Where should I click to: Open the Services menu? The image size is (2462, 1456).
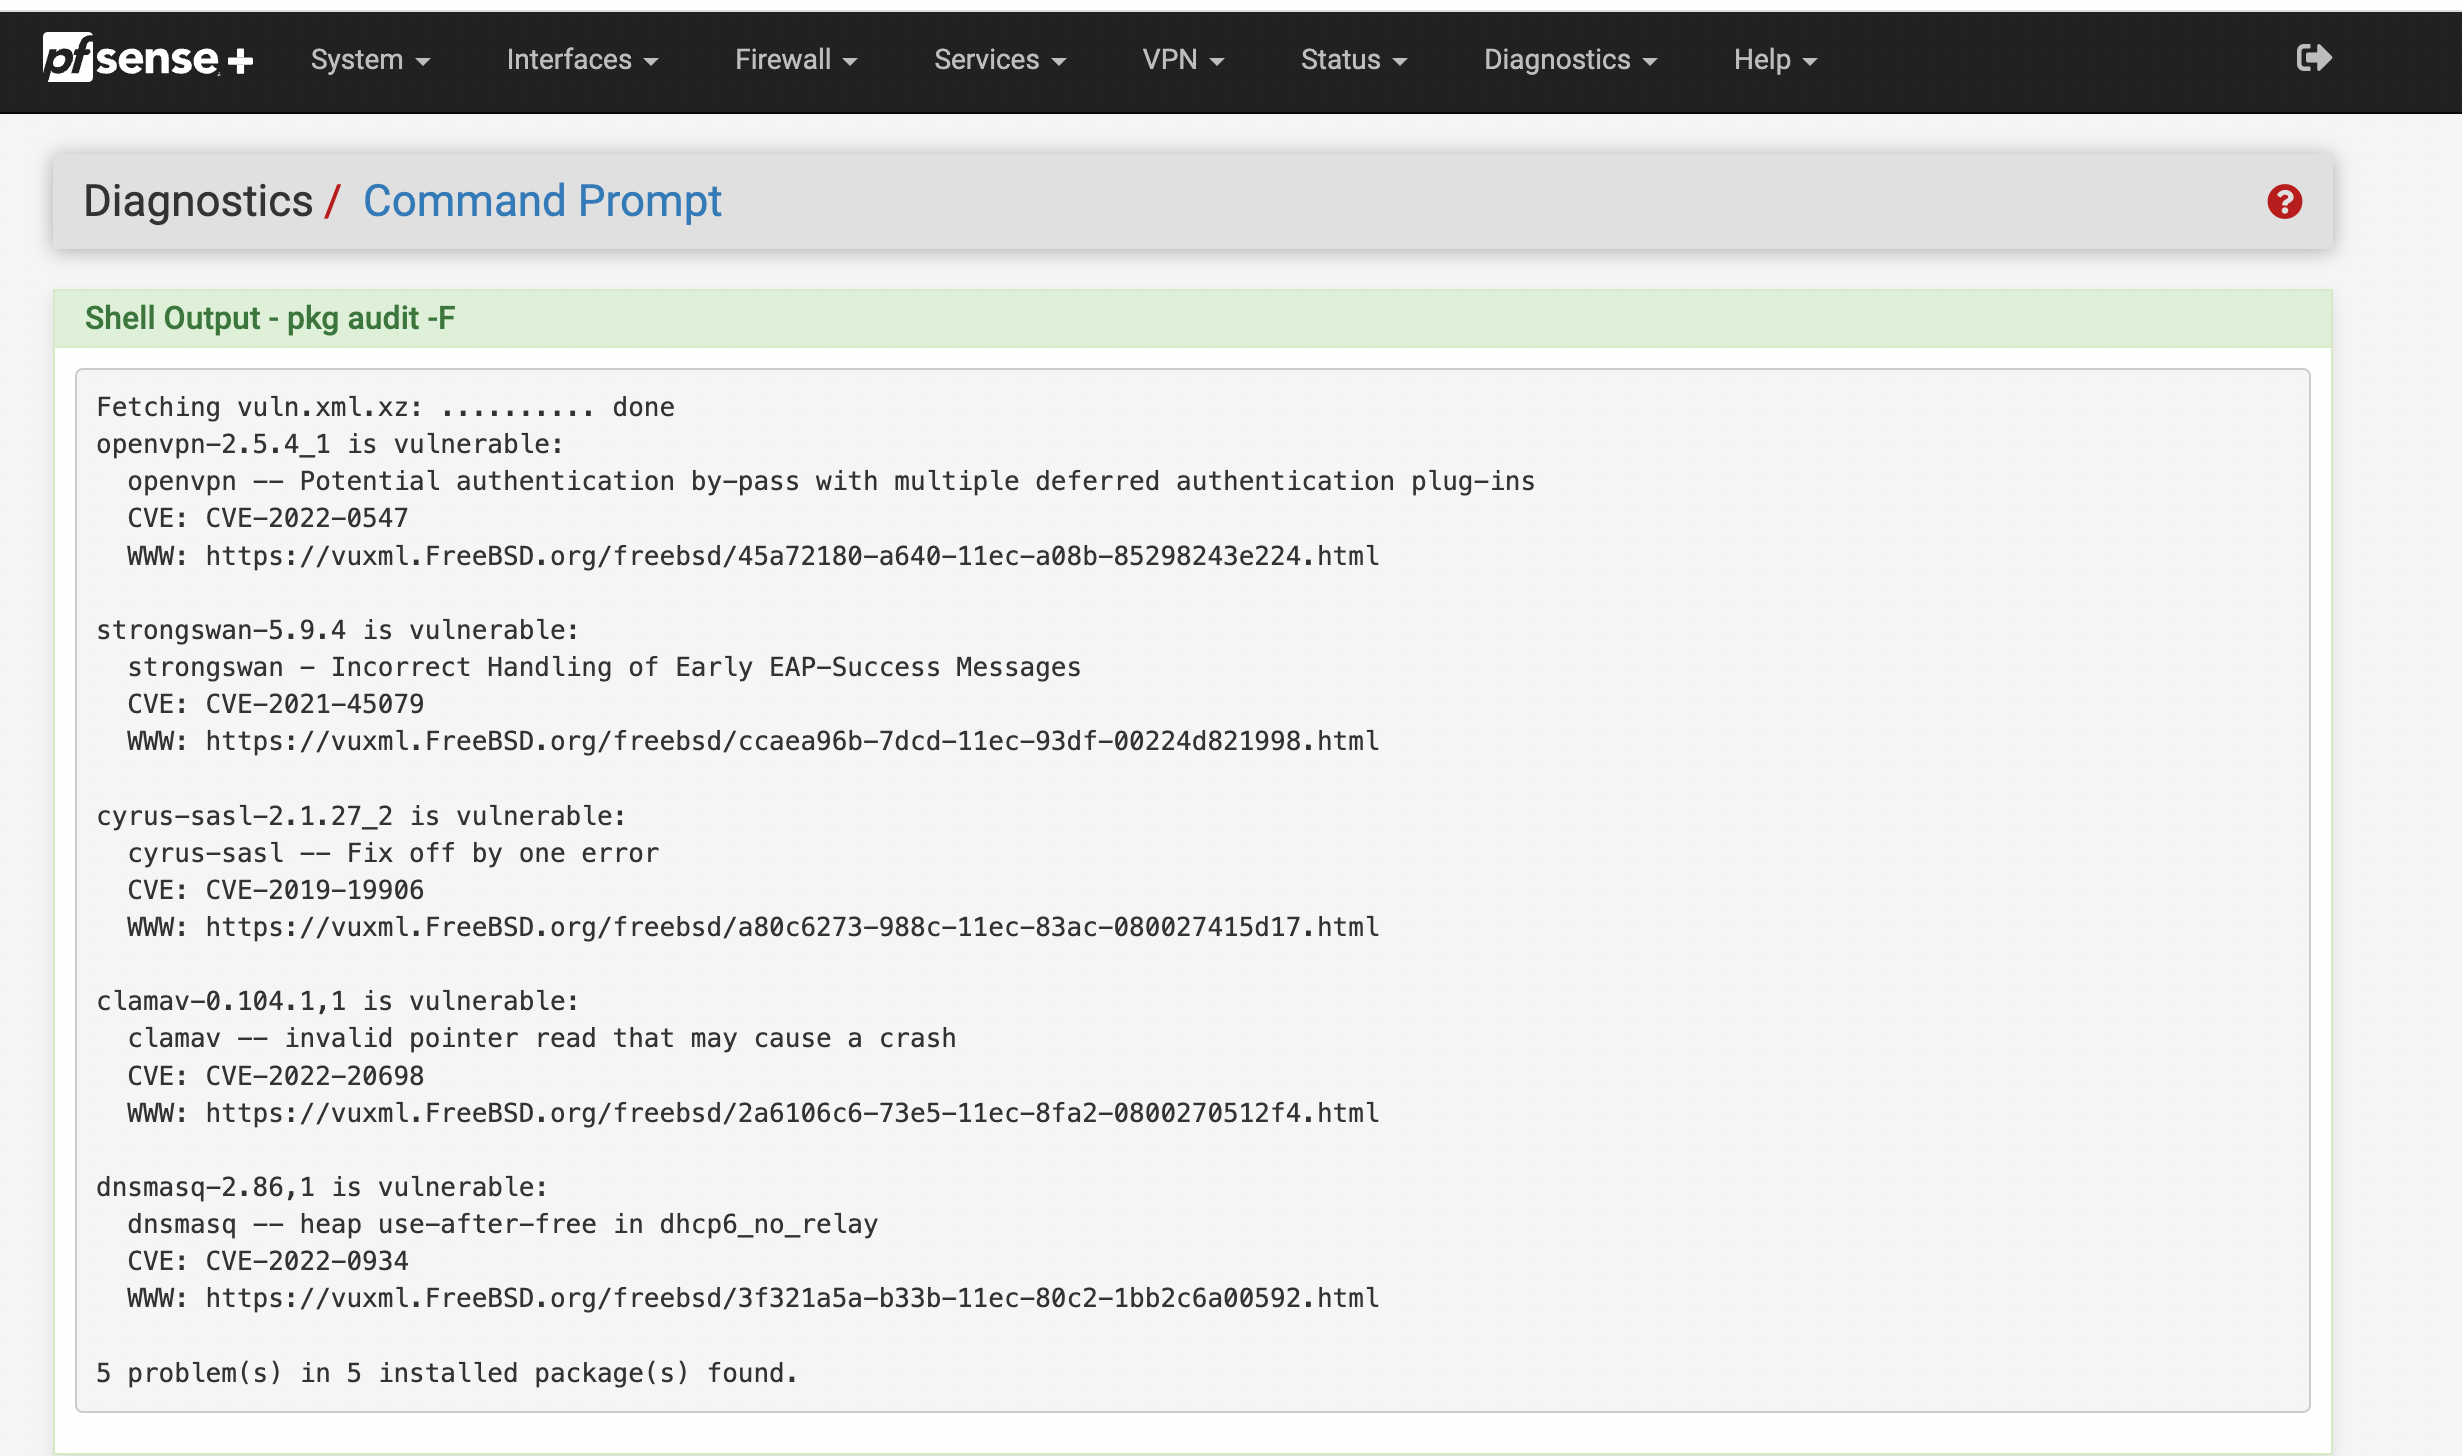click(x=999, y=60)
